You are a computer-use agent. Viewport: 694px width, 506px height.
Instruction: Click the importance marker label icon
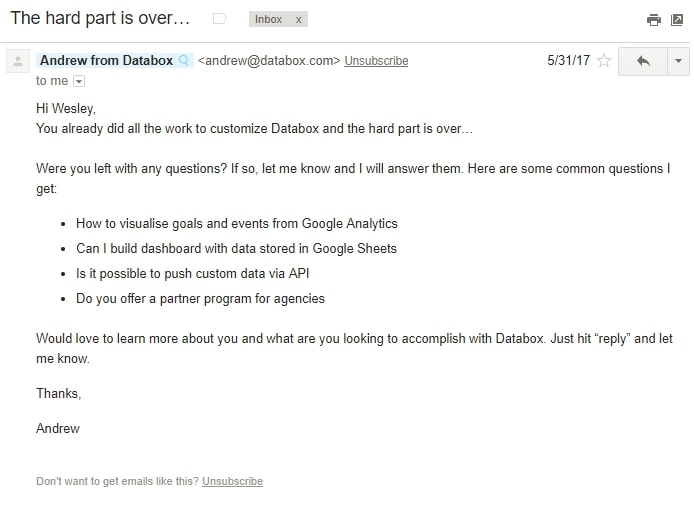coord(221,19)
